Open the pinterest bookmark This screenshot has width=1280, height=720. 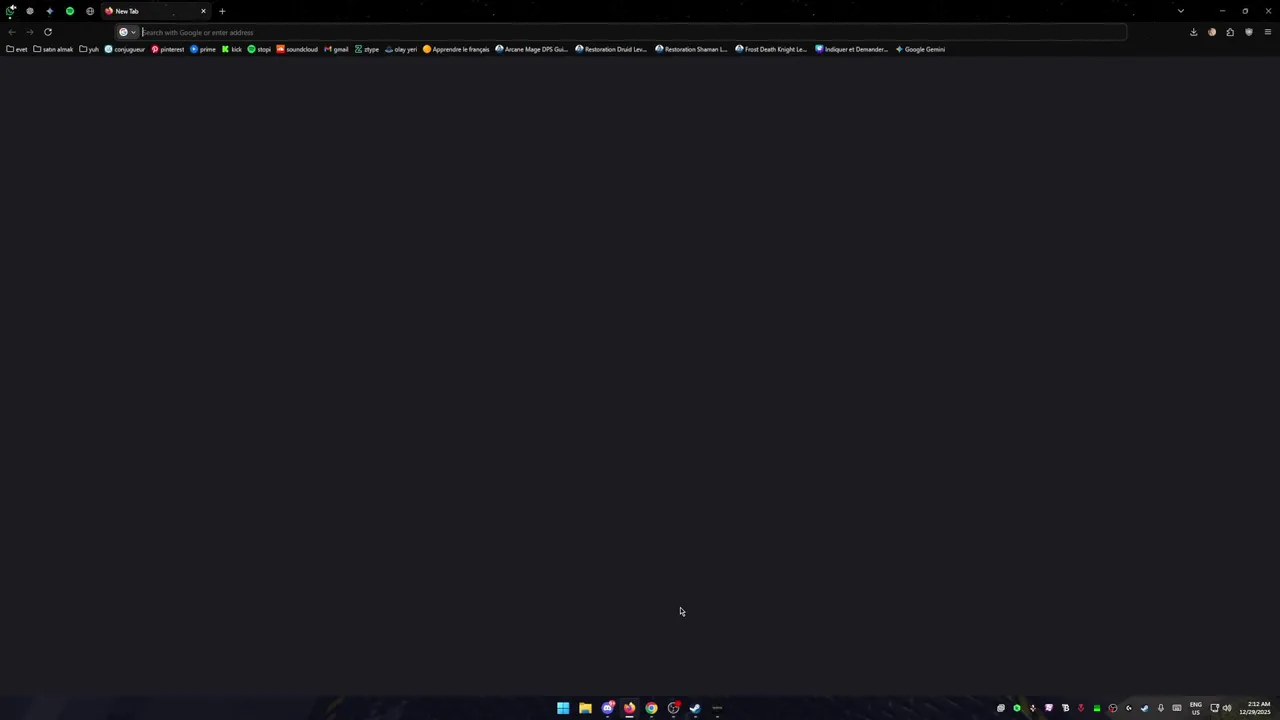(x=167, y=49)
